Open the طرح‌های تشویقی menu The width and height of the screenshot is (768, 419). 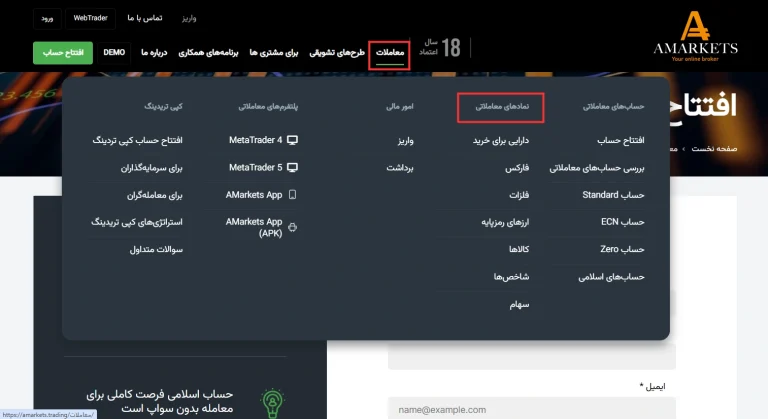pyautogui.click(x=337, y=52)
